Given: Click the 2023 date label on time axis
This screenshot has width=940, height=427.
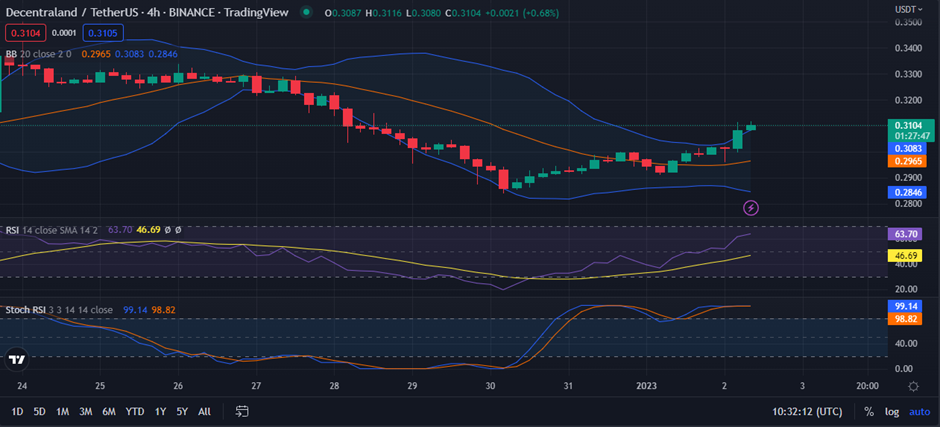Looking at the screenshot, I should pos(646,385).
